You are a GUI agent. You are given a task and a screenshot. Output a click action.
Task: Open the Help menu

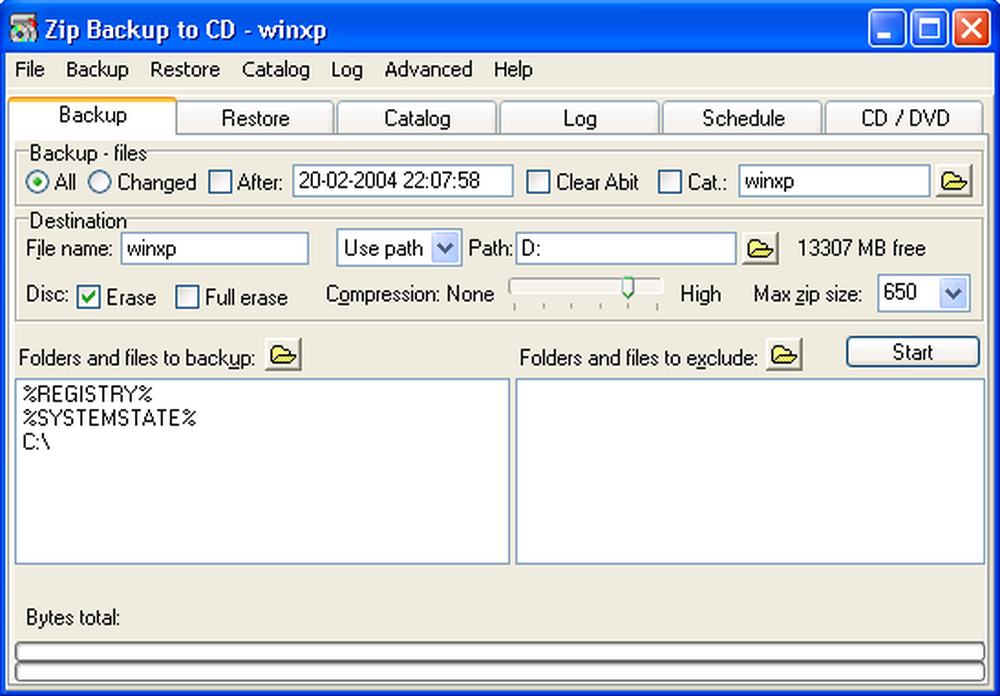[513, 69]
